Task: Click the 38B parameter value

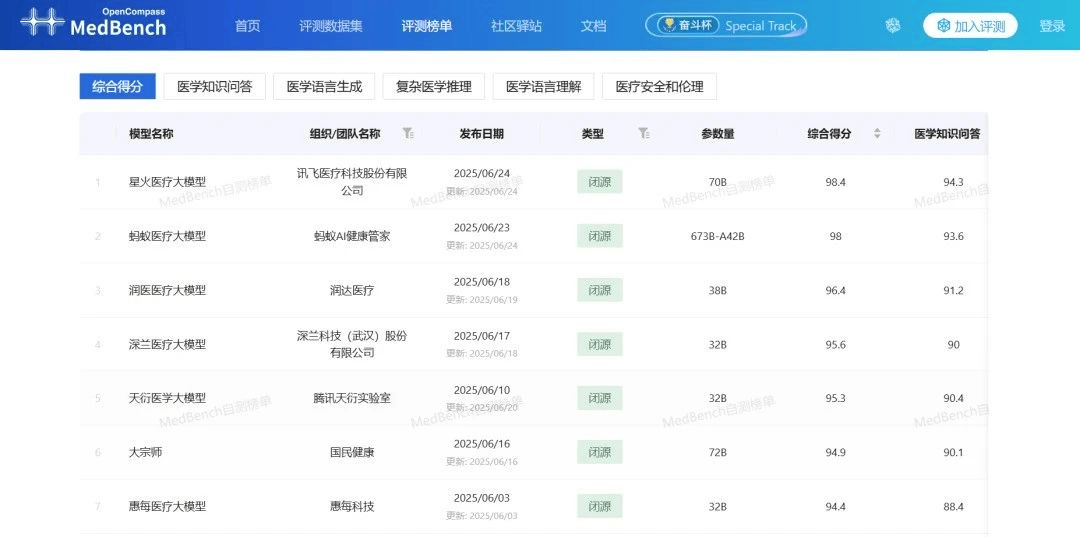Action: 718,291
